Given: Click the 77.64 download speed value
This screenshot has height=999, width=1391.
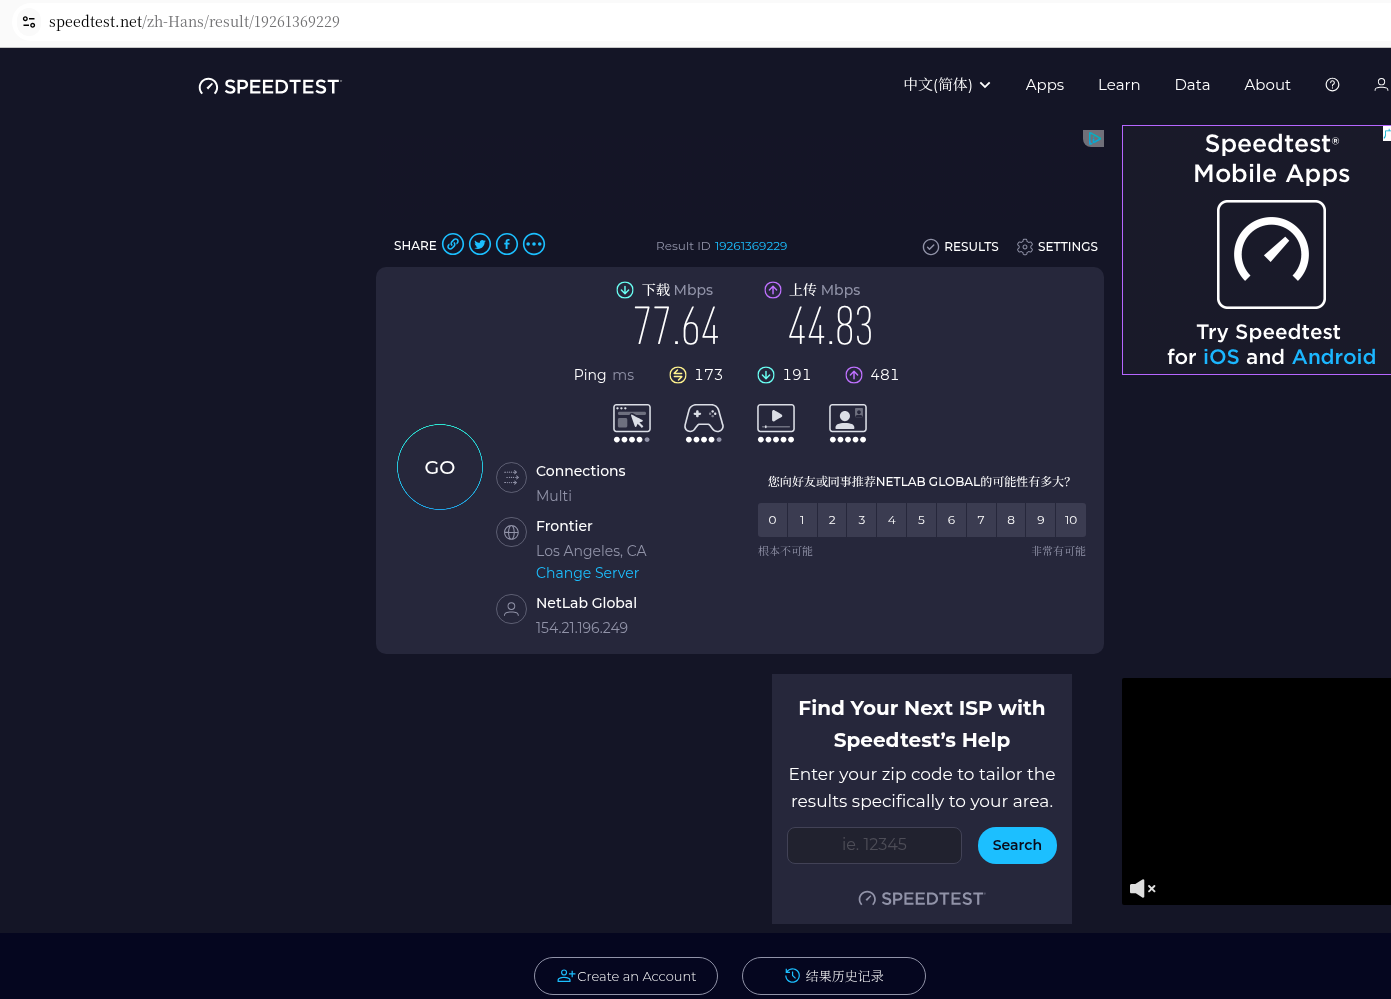Looking at the screenshot, I should (676, 326).
